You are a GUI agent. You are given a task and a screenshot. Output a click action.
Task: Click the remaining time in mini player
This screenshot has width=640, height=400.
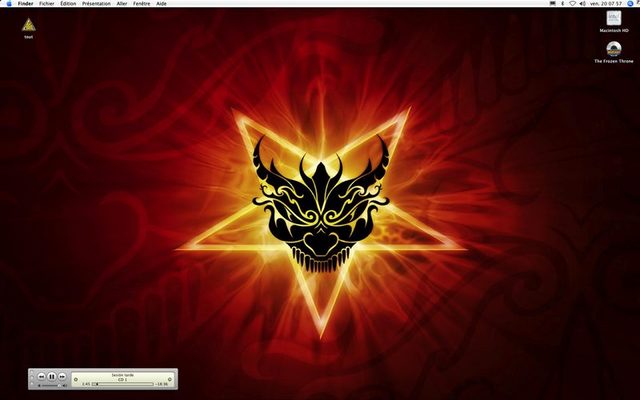(162, 384)
